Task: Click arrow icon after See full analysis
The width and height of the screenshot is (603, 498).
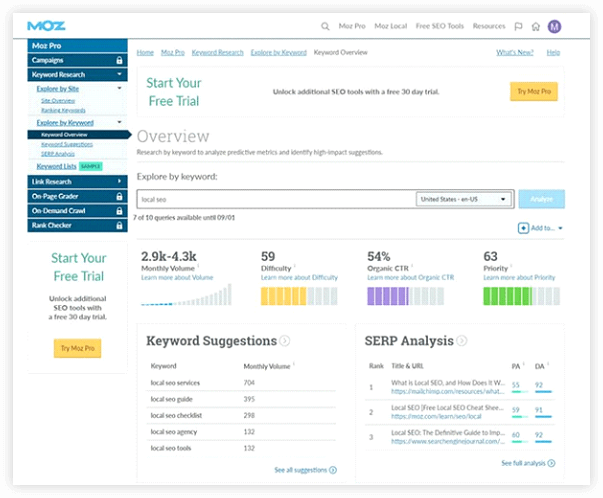Action: pyautogui.click(x=551, y=463)
